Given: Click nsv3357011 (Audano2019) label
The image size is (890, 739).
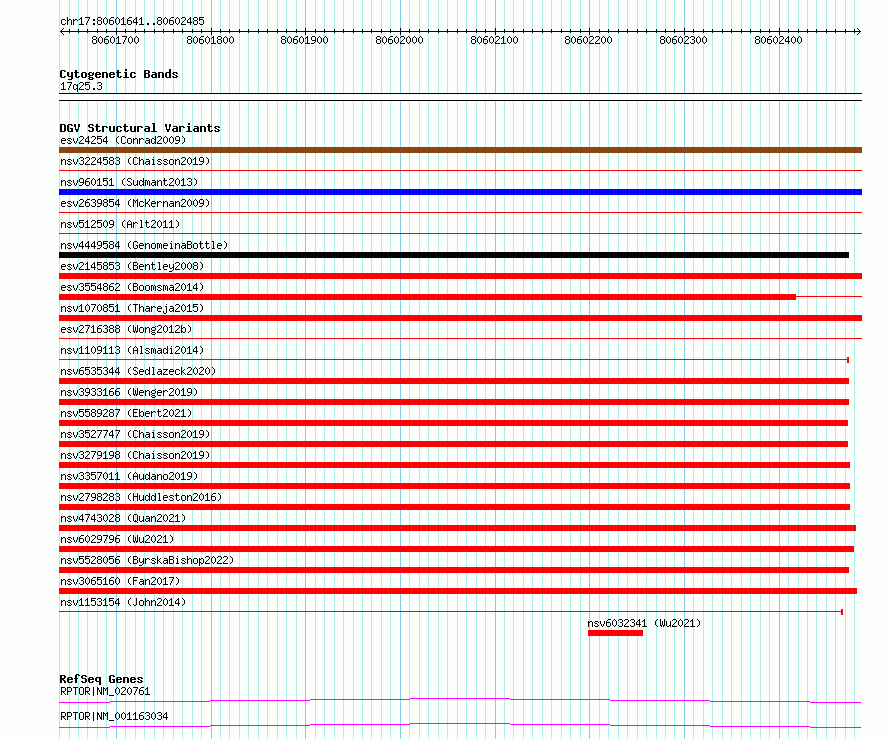Looking at the screenshot, I should pyautogui.click(x=129, y=476).
